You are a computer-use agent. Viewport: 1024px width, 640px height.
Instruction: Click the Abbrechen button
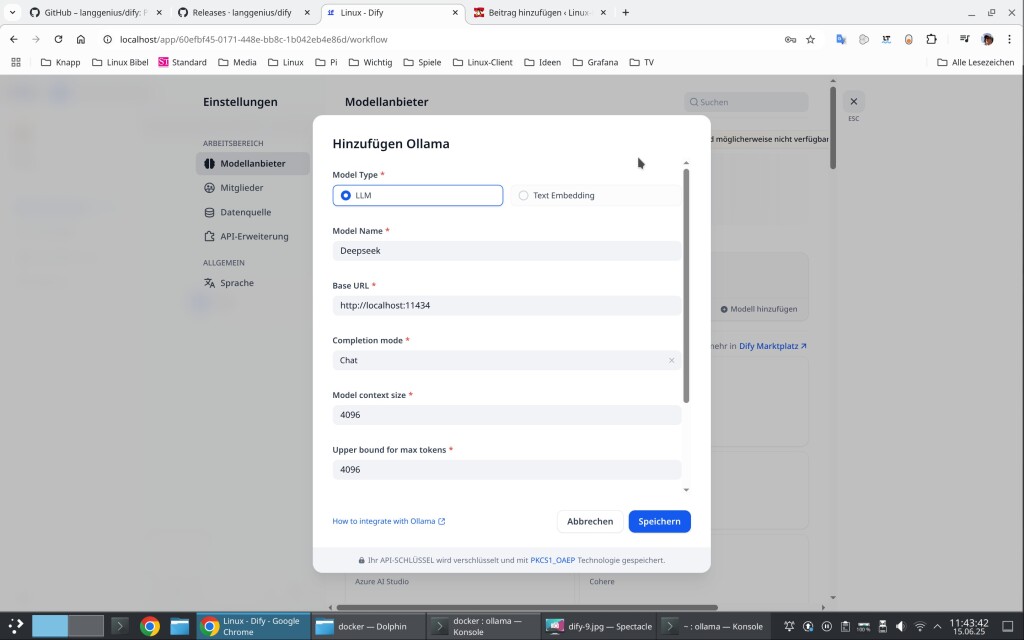[x=590, y=521]
